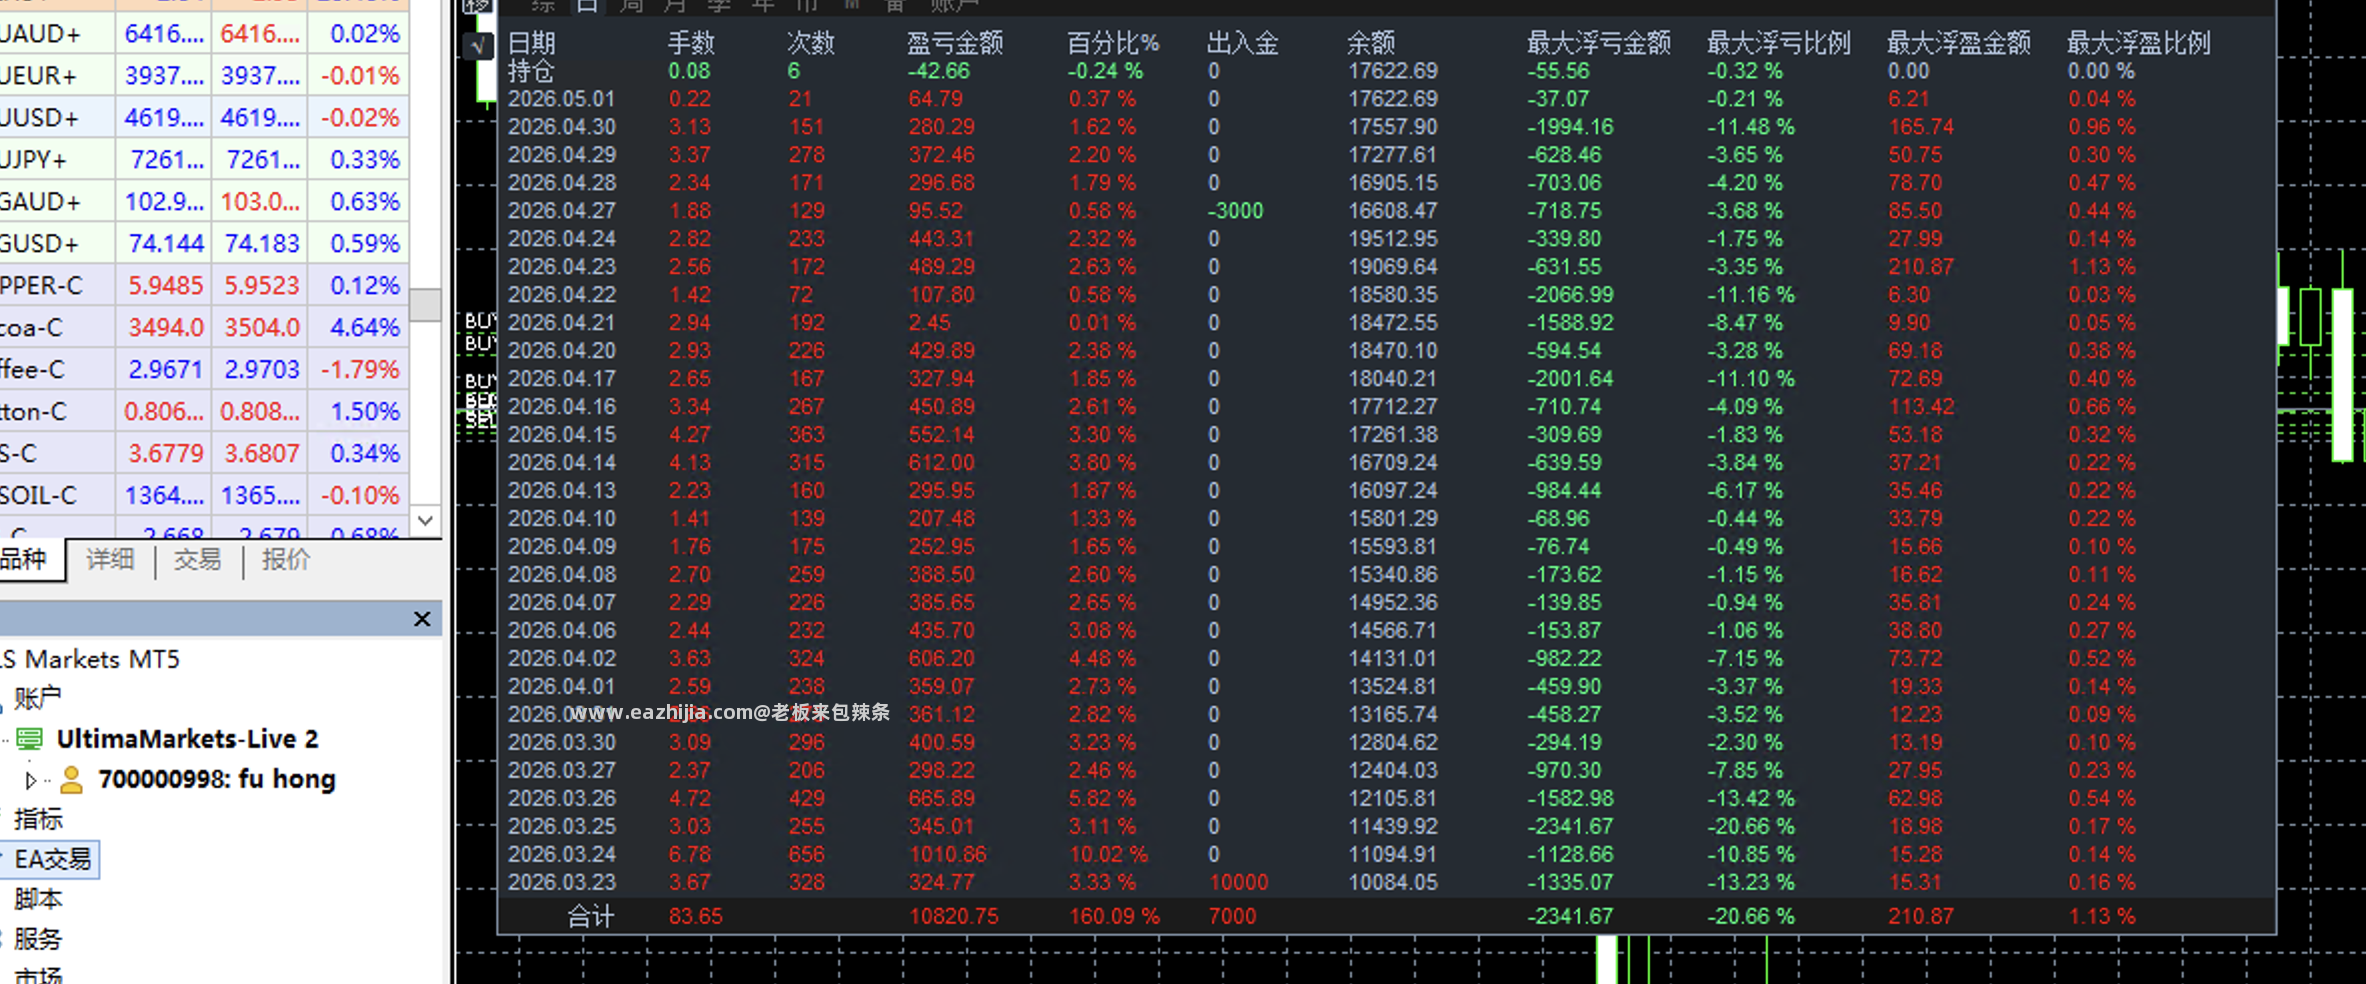
Task: Click the -1.79% change value
Action: coord(360,369)
